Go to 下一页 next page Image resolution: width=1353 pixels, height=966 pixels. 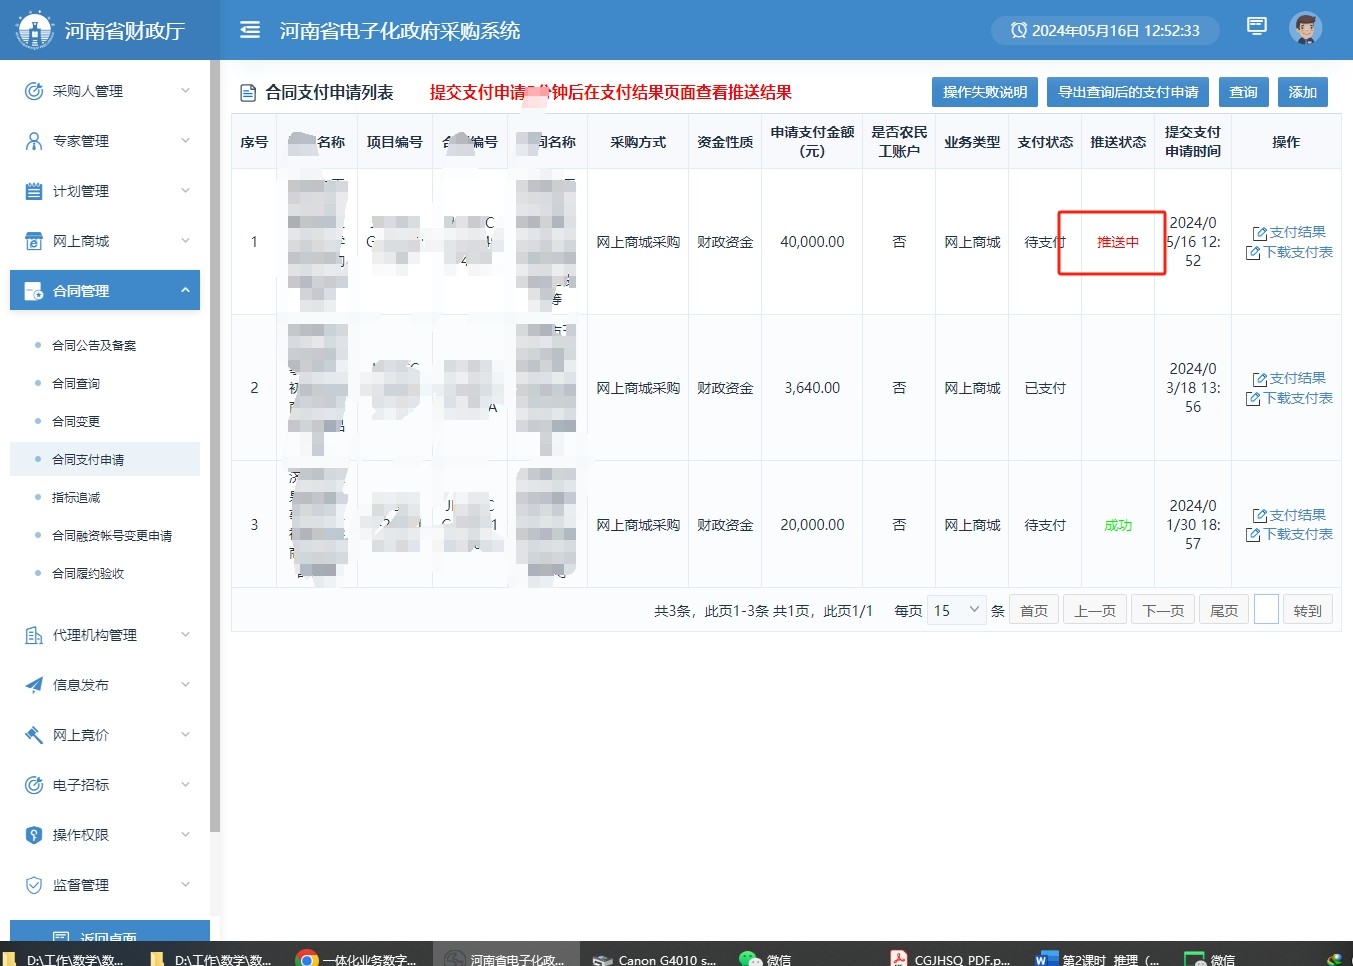pos(1163,610)
